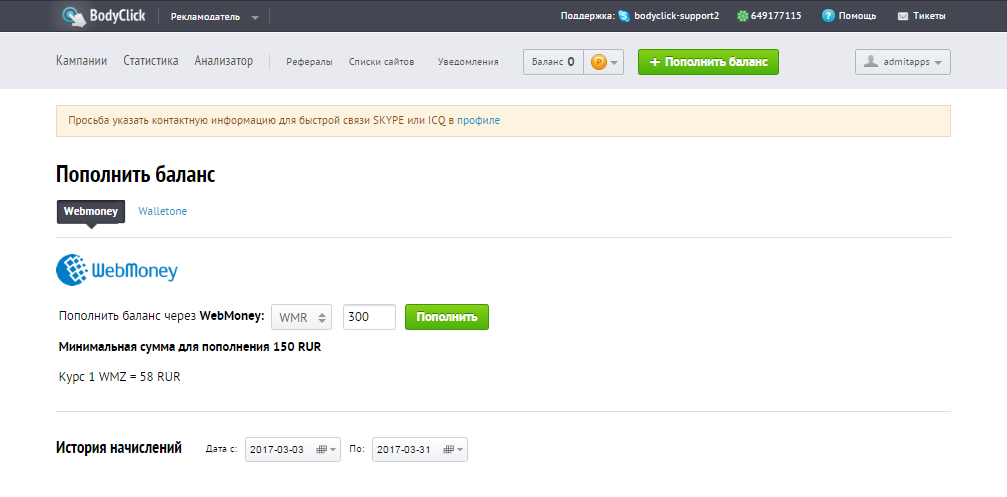
Task: Click the user avatar icon beside admitapps
Action: (871, 62)
